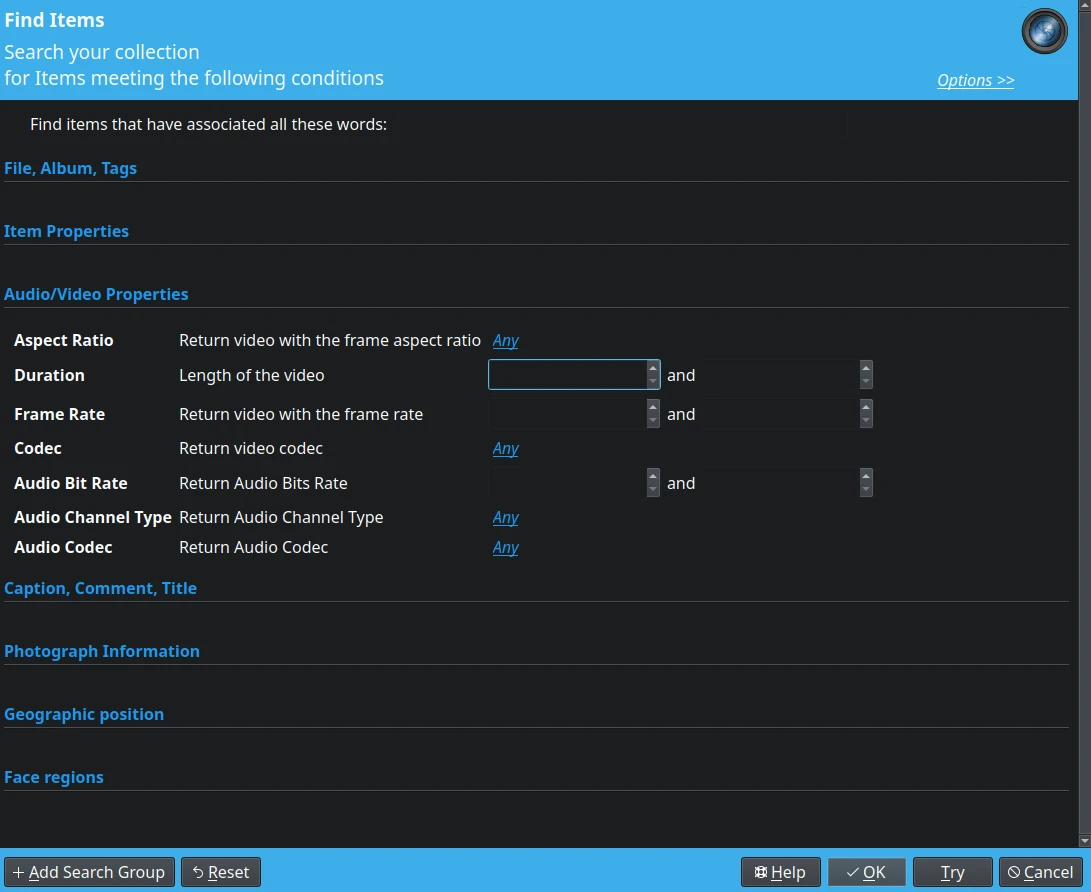The width and height of the screenshot is (1091, 892).
Task: Expand the File, Album, Tags section
Action: (x=70, y=168)
